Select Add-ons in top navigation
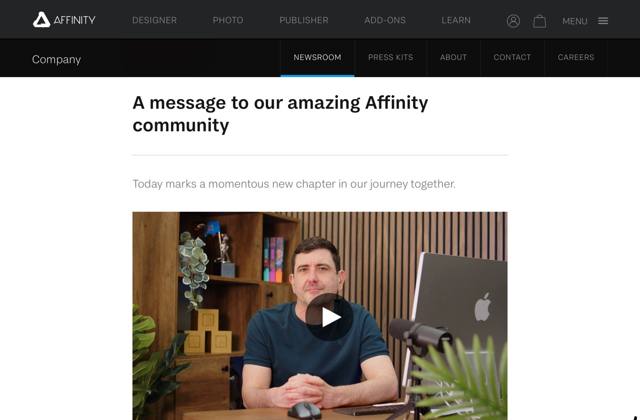This screenshot has width=640, height=420. coord(385,20)
